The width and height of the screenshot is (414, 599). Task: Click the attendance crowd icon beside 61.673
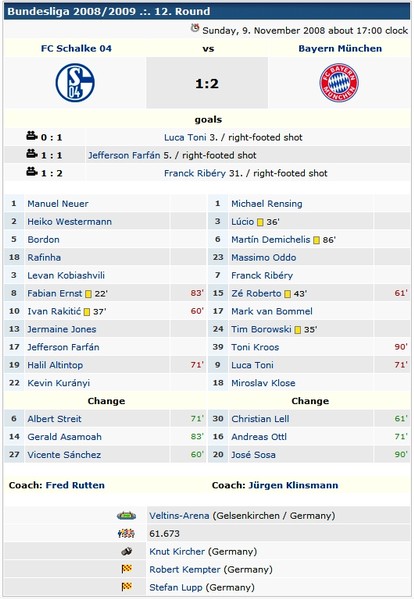coord(126,533)
